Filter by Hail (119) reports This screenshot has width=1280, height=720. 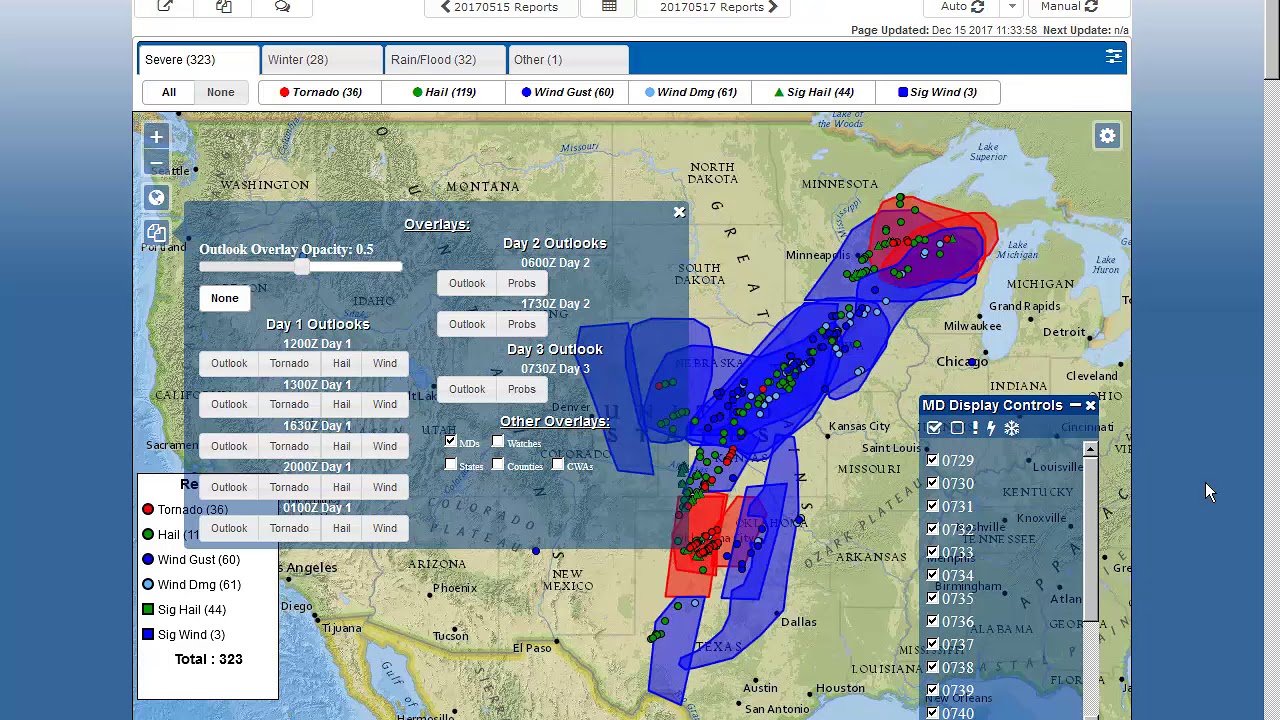444,92
